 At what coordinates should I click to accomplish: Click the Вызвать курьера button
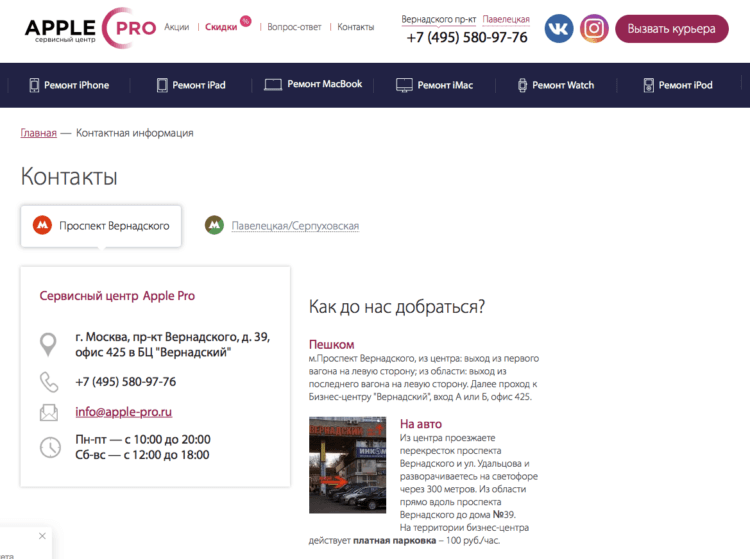pos(672,29)
